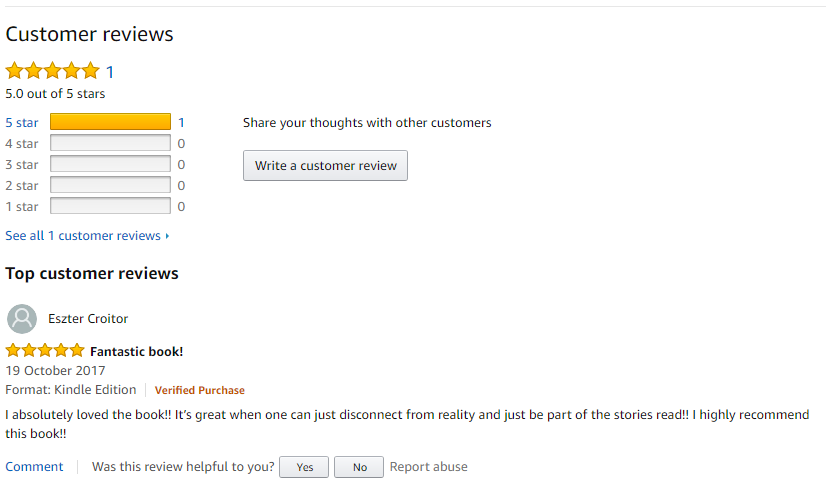Click the 3 star histogram bar
This screenshot has height=493, width=826.
click(110, 164)
